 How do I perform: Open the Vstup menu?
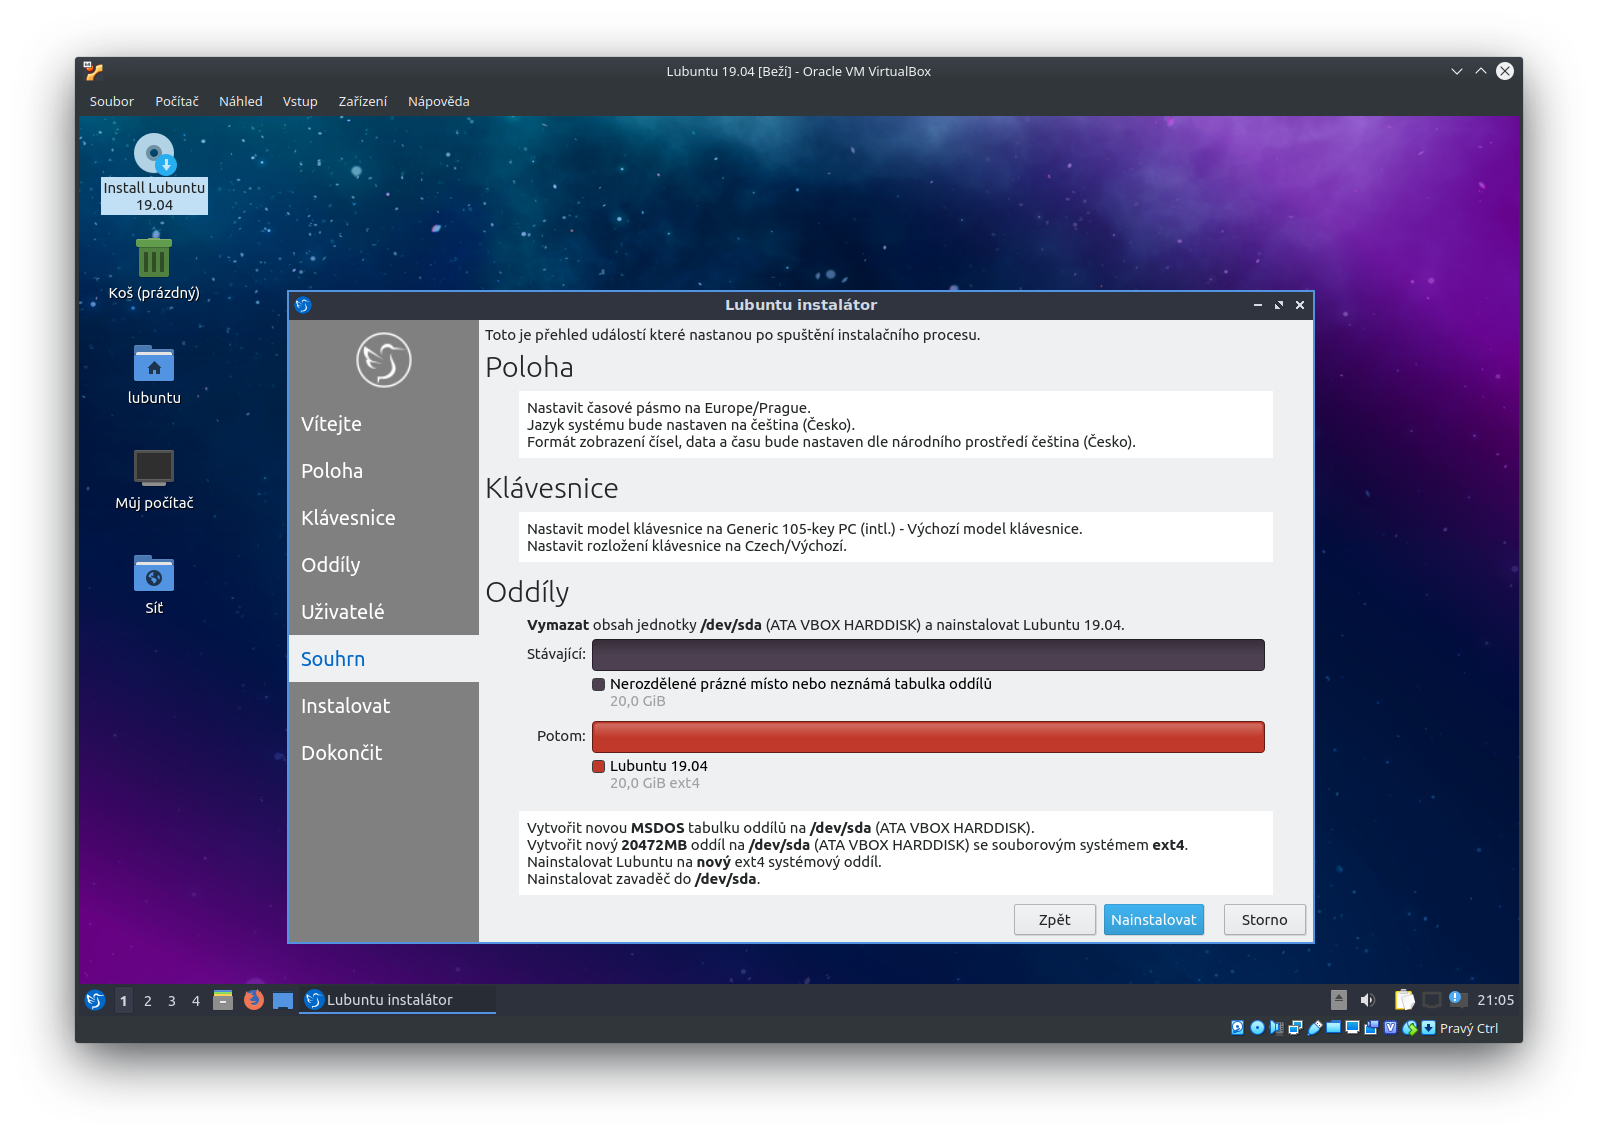pos(300,101)
